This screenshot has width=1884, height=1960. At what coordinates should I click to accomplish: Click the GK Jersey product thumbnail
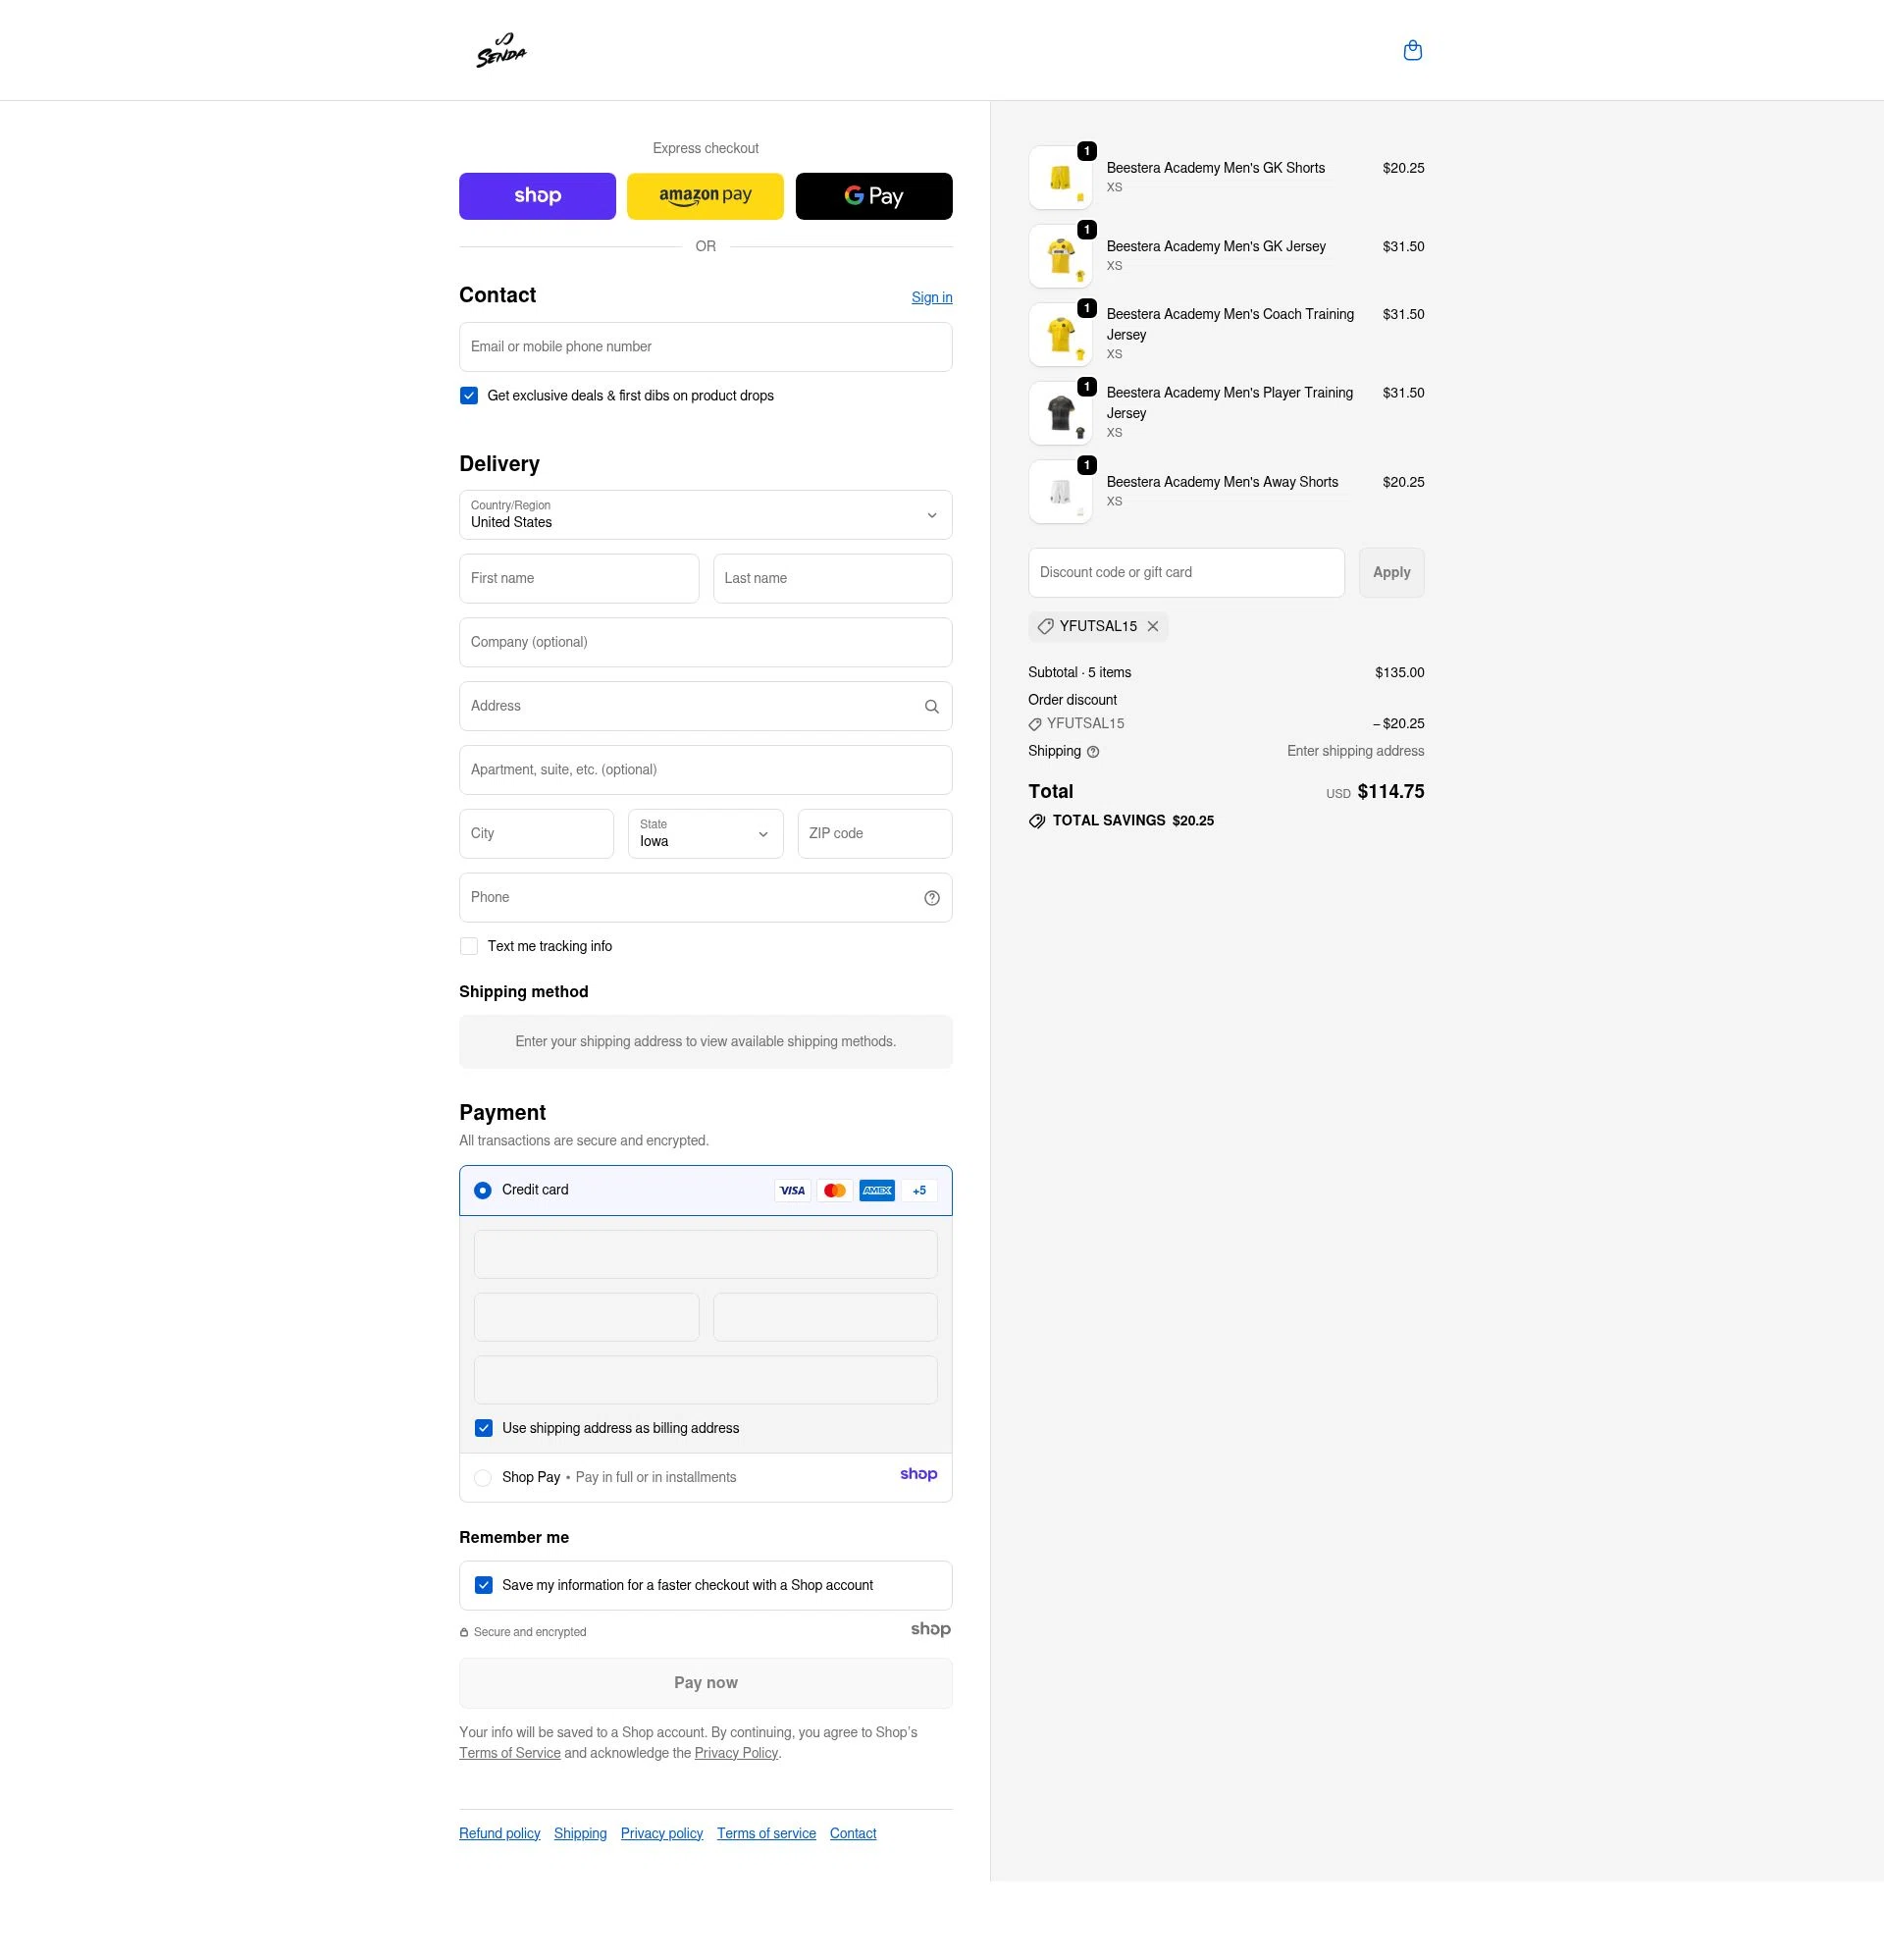[x=1060, y=255]
